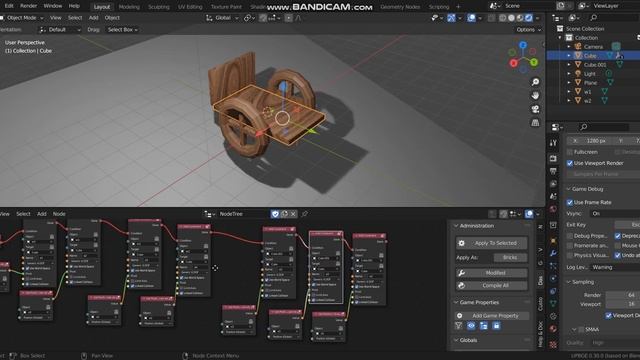Open the Select Box drag dropdown

122,30
